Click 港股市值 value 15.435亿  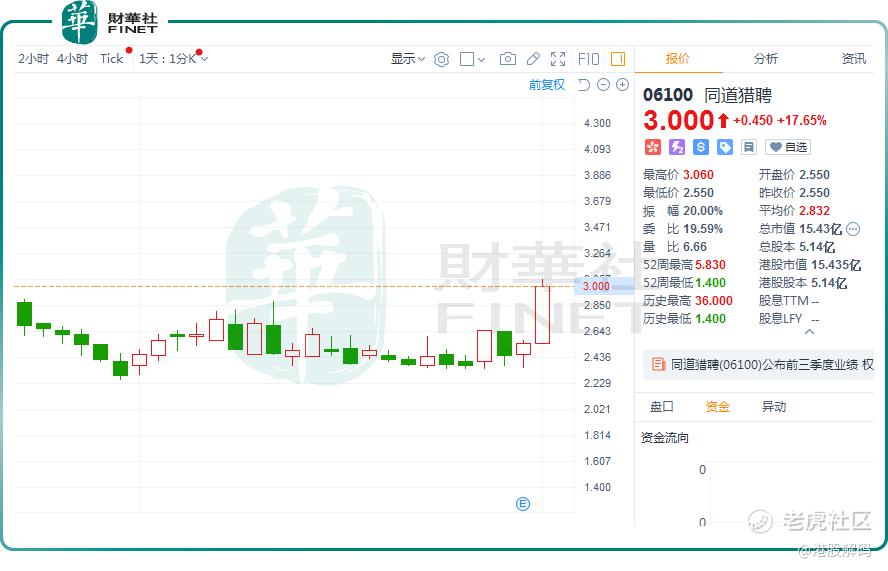pyautogui.click(x=836, y=265)
